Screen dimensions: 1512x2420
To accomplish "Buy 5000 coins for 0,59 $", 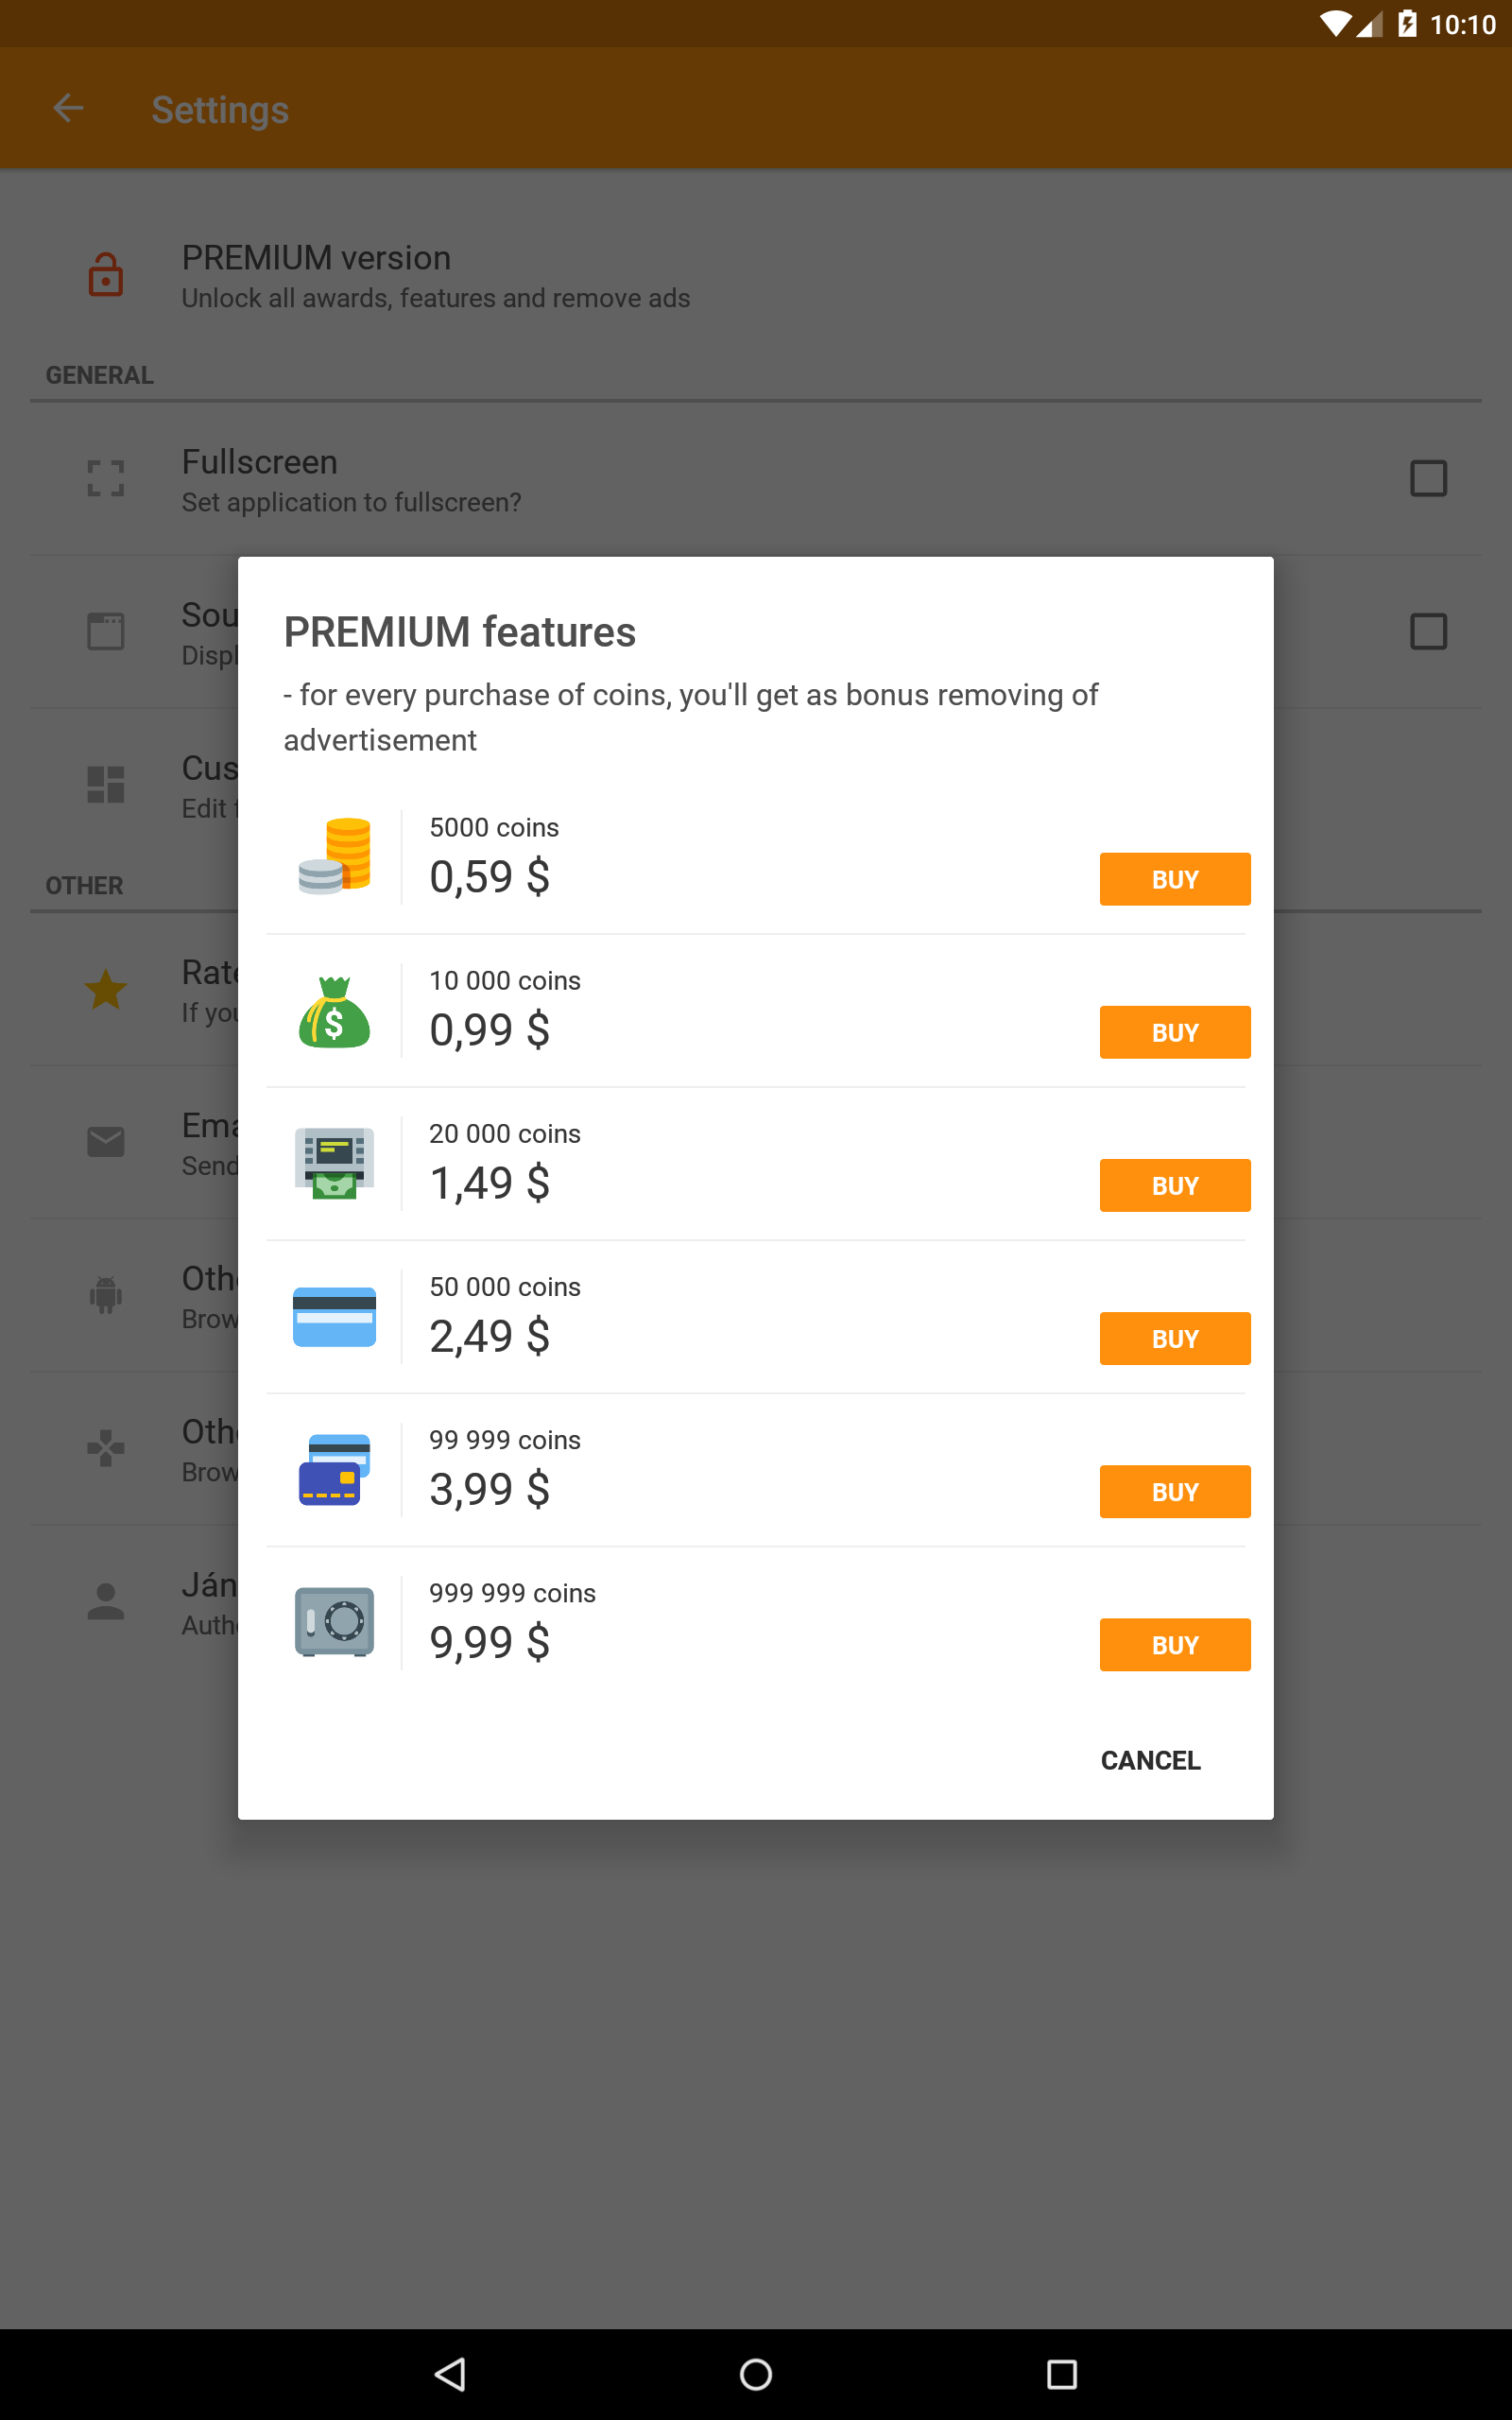I will [1175, 879].
